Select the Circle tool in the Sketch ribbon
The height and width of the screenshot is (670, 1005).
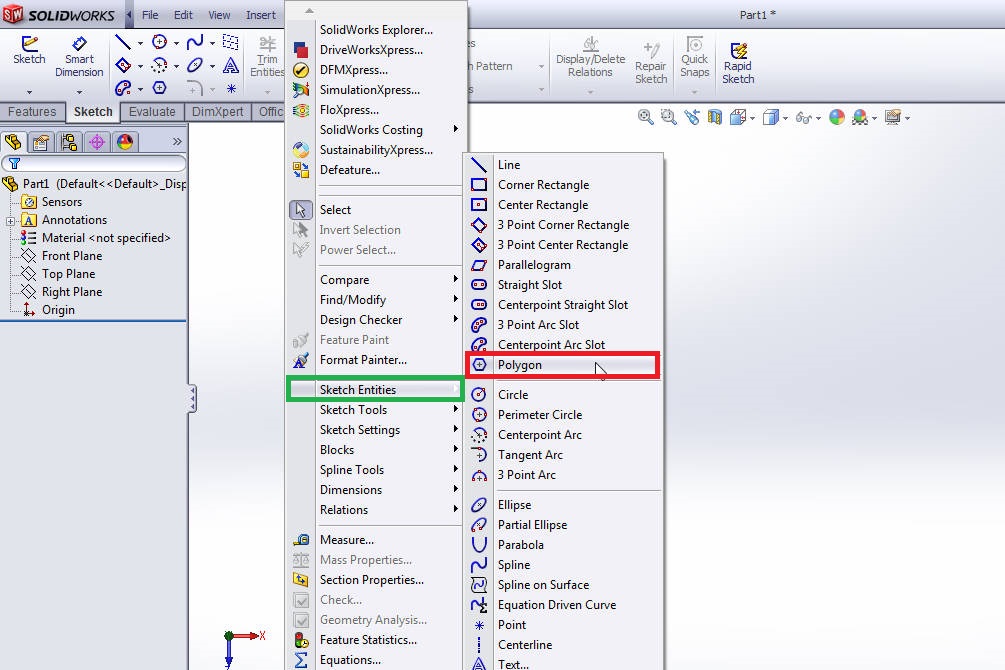tap(160, 42)
